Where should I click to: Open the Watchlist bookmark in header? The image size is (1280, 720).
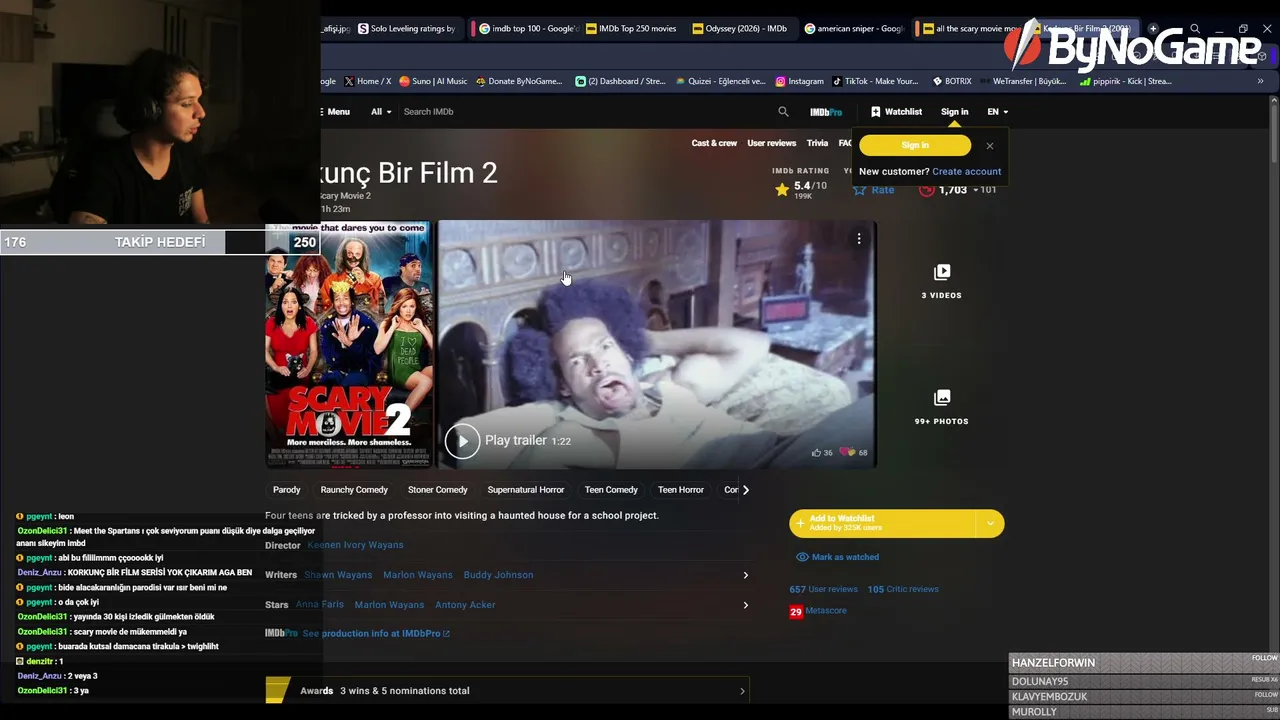click(x=896, y=112)
